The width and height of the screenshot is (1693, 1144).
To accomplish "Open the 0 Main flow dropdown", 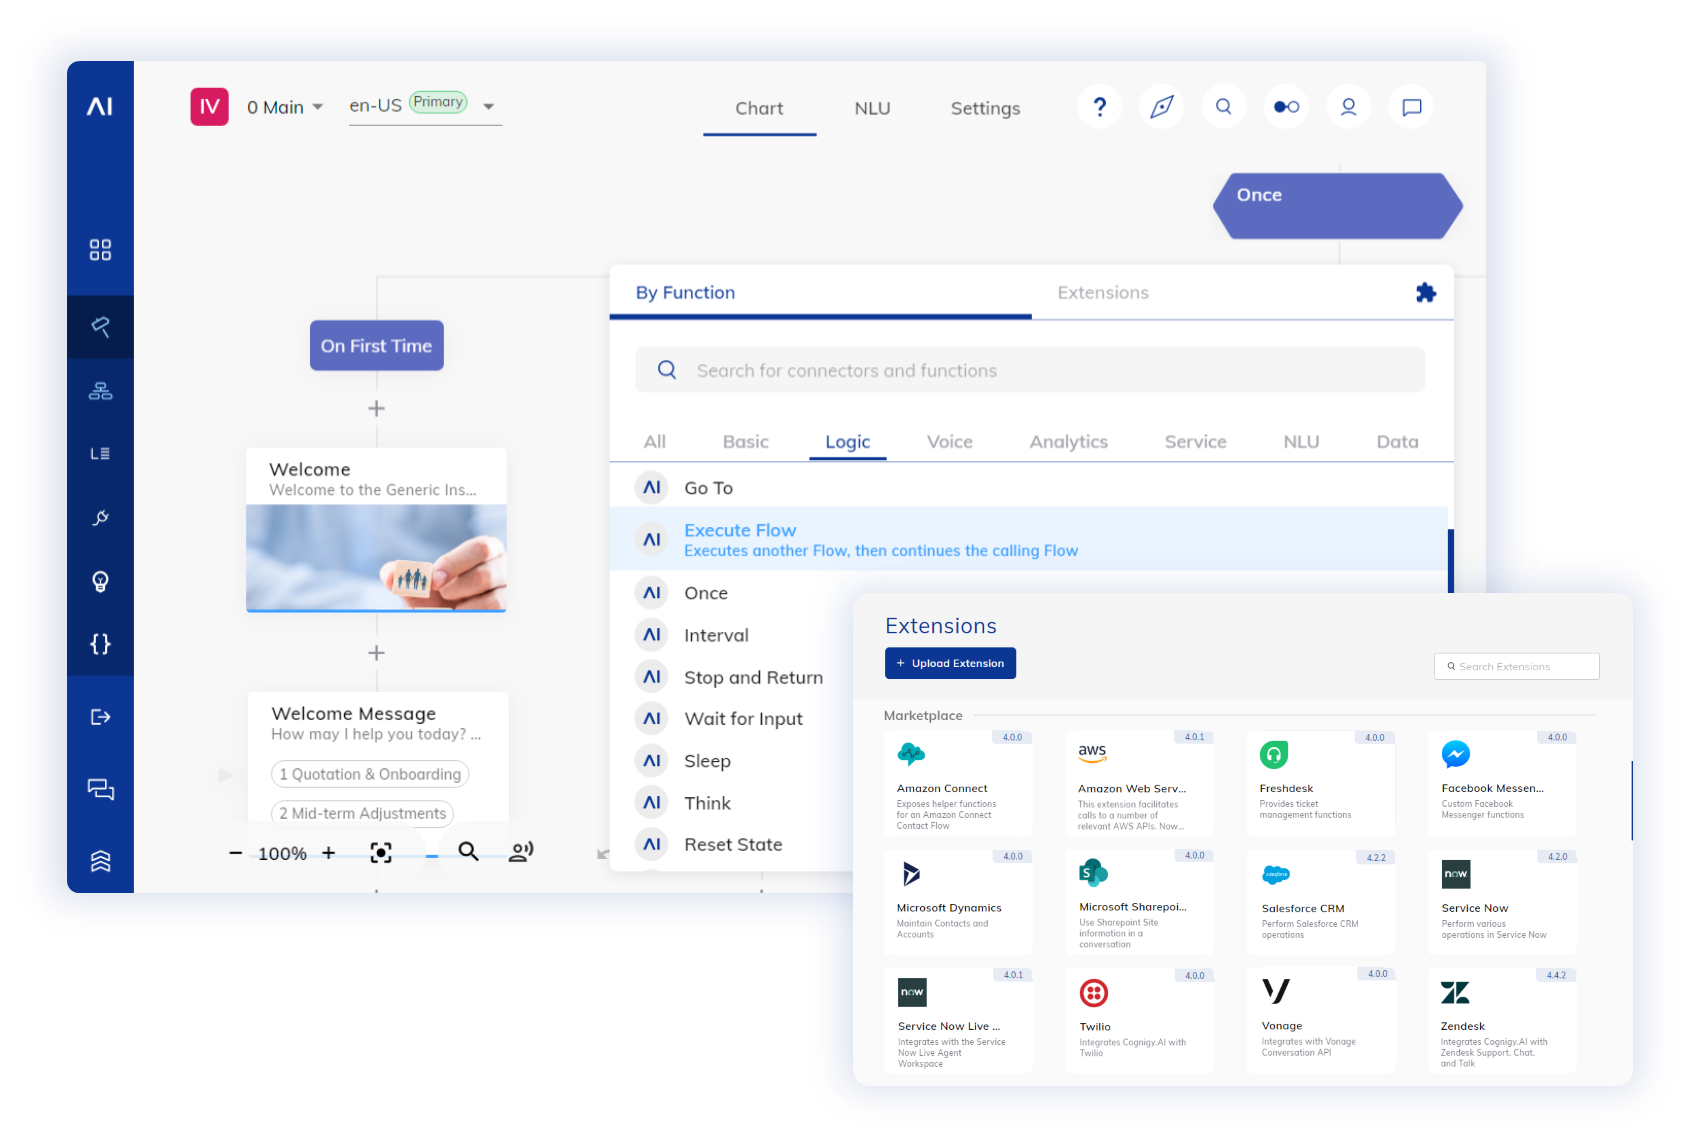I will click(285, 107).
